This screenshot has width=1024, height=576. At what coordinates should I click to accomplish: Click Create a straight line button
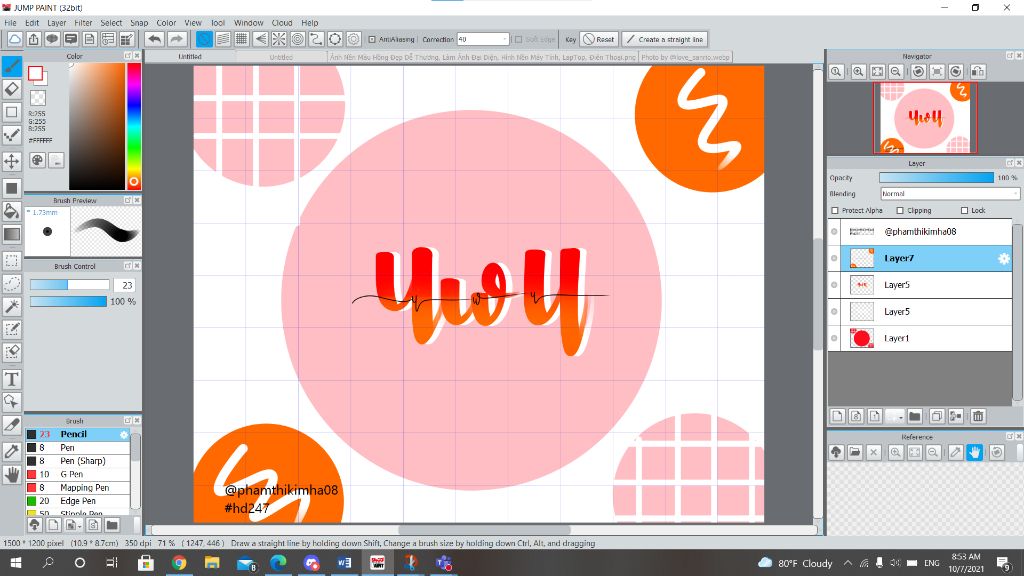click(665, 39)
